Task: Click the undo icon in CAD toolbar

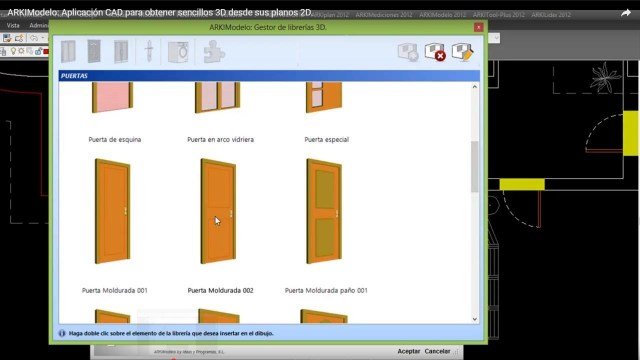Action: point(33,38)
